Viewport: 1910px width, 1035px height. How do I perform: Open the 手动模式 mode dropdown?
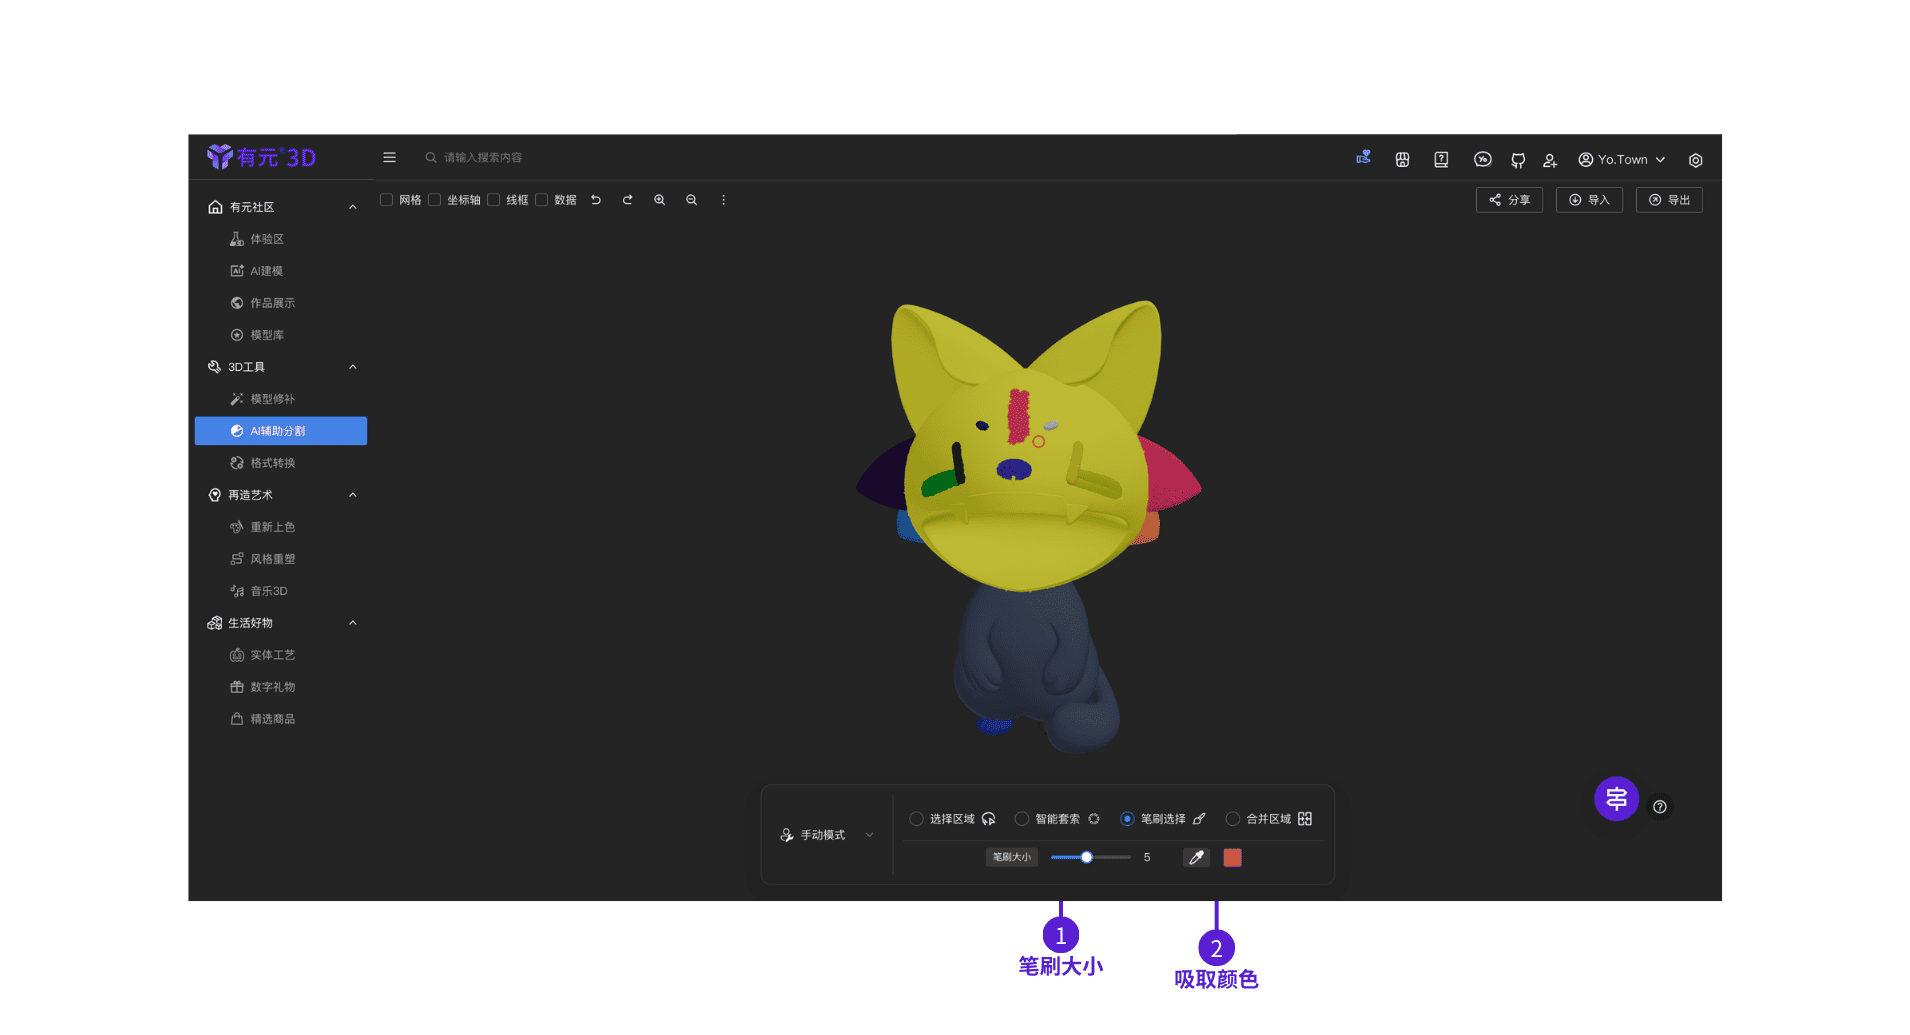pos(827,835)
